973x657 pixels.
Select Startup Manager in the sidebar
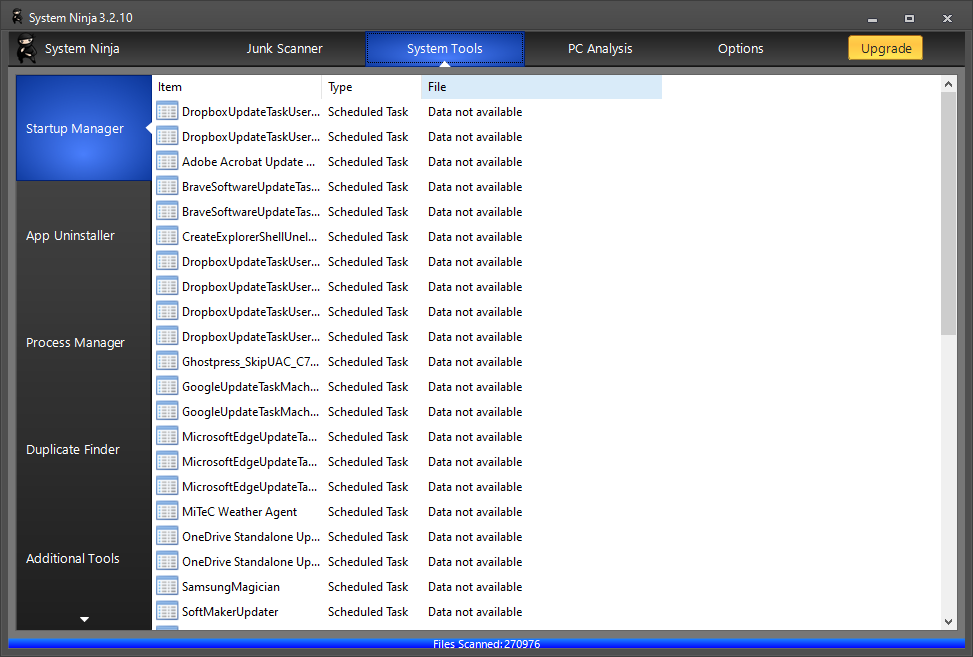[x=84, y=128]
